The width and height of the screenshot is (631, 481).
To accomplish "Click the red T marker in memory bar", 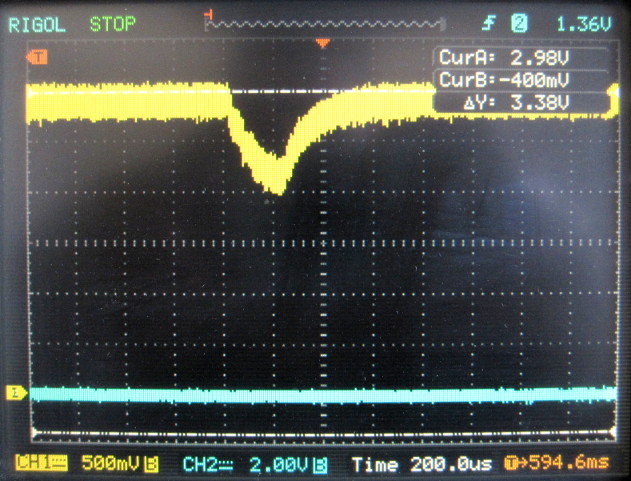I will (207, 13).
